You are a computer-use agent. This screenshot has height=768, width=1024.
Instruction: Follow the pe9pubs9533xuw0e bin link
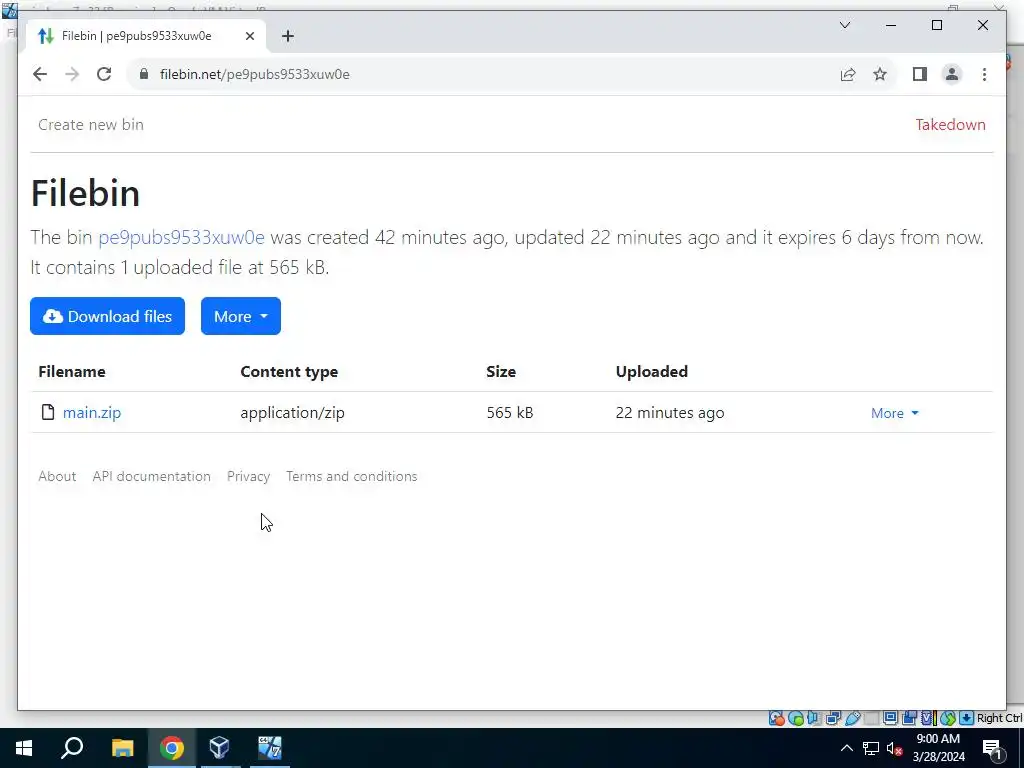click(182, 237)
